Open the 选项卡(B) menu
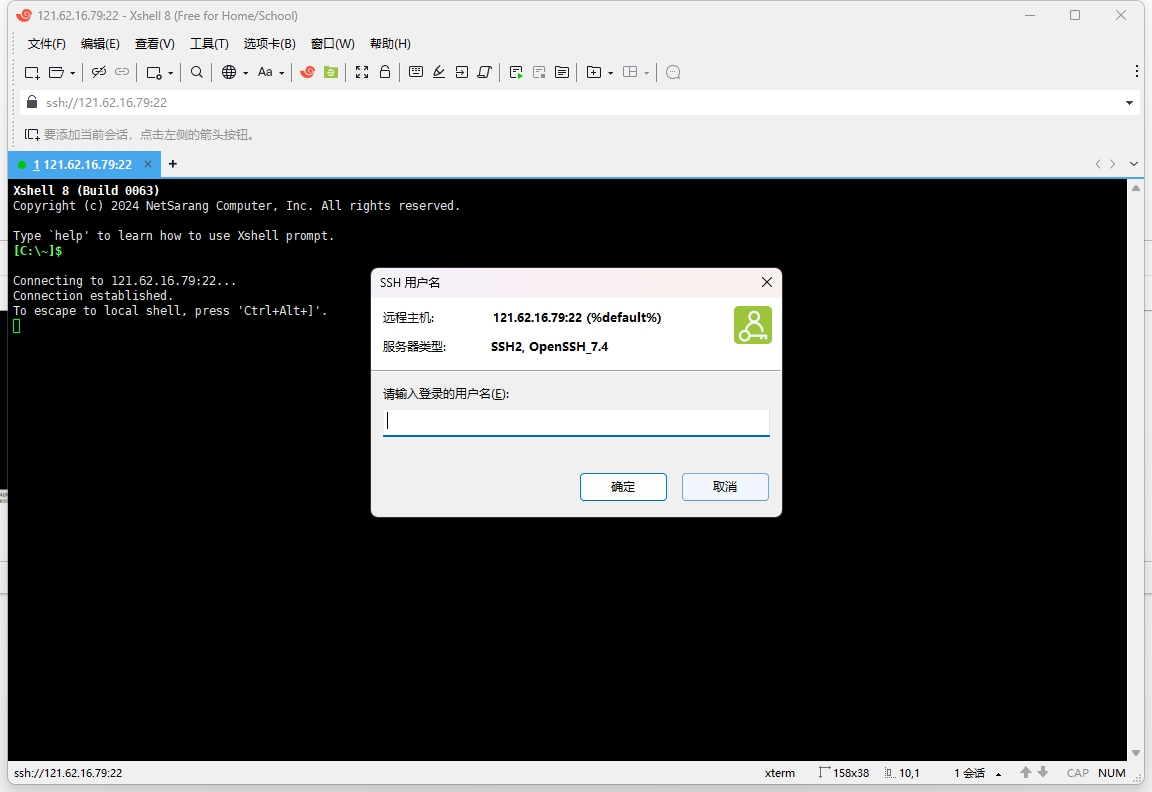This screenshot has height=792, width=1152. [270, 43]
